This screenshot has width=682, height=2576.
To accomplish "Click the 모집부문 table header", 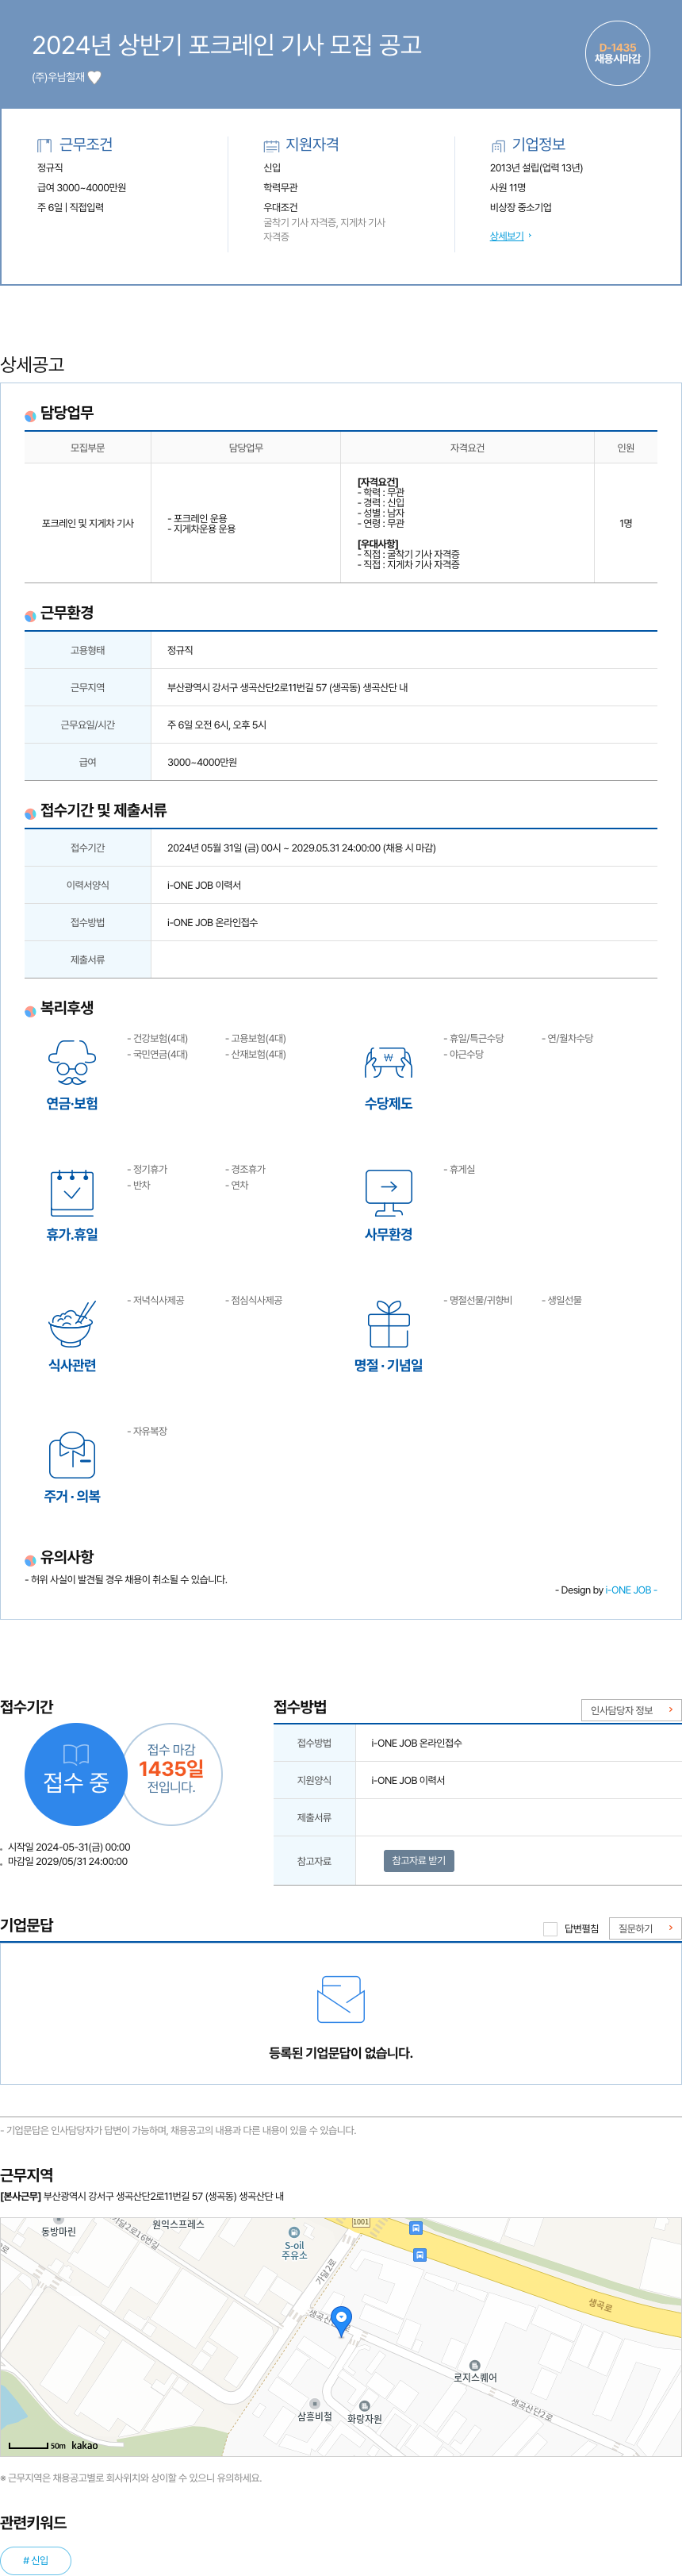I will [x=88, y=448].
